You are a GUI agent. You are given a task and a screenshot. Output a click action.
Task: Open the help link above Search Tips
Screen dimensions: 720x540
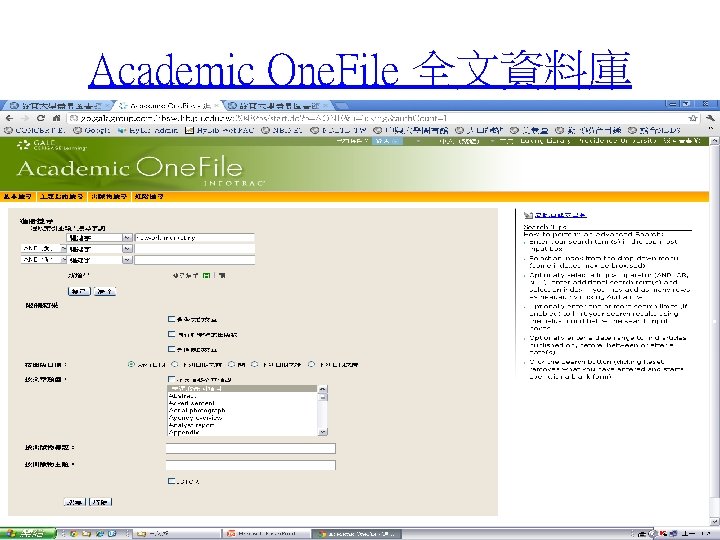pyautogui.click(x=560, y=214)
